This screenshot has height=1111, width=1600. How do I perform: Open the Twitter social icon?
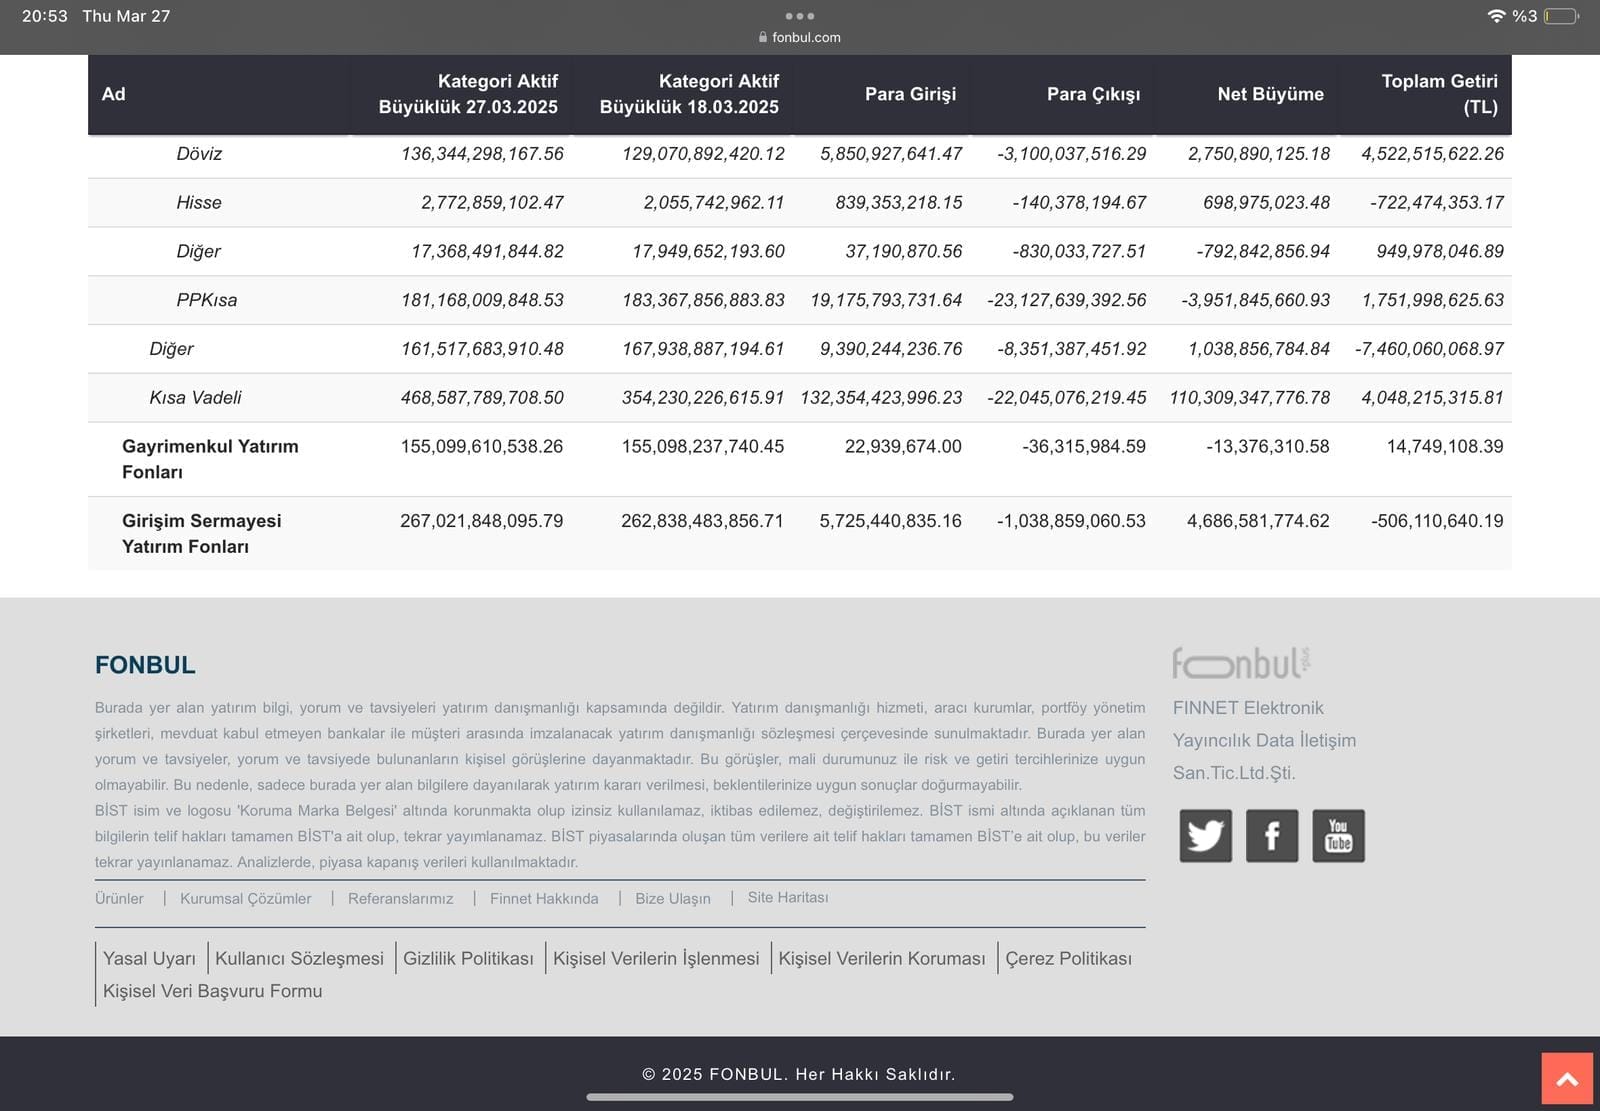click(x=1205, y=835)
